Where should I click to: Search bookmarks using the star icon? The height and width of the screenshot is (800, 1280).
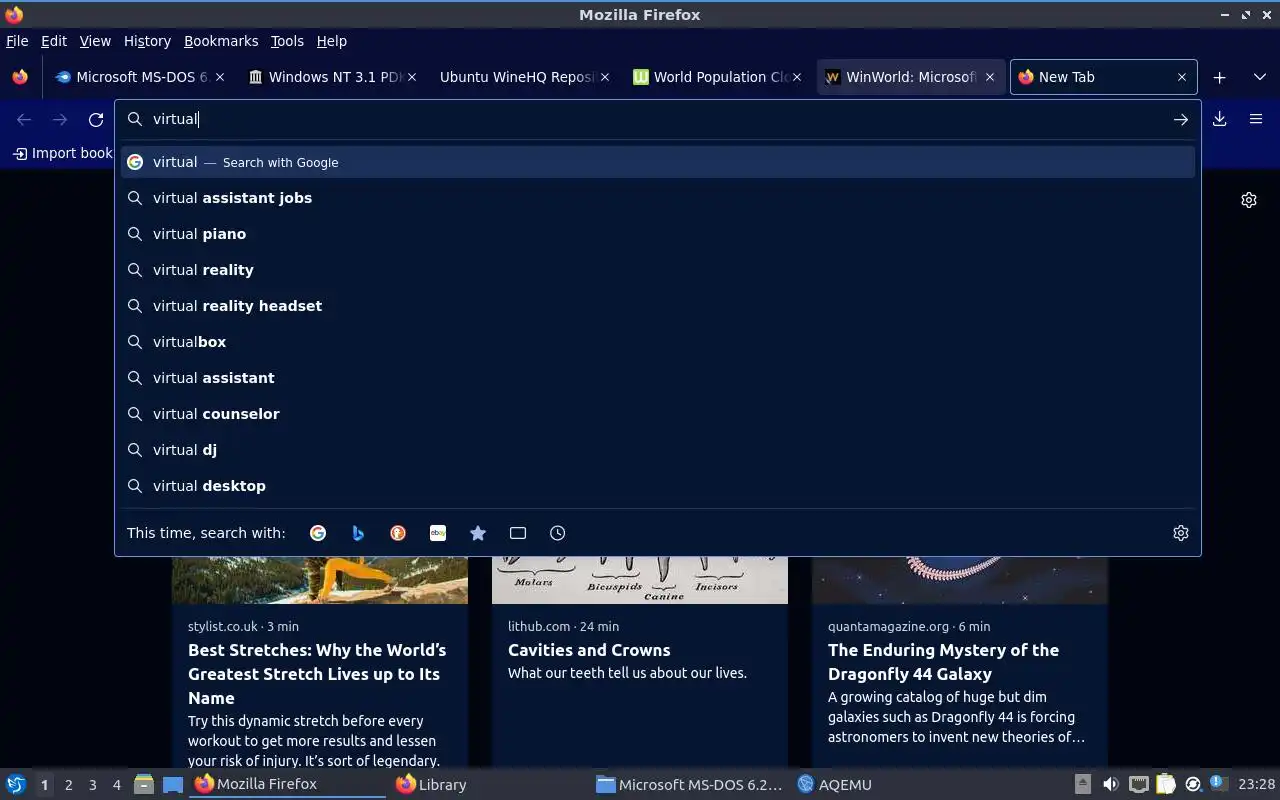point(478,533)
